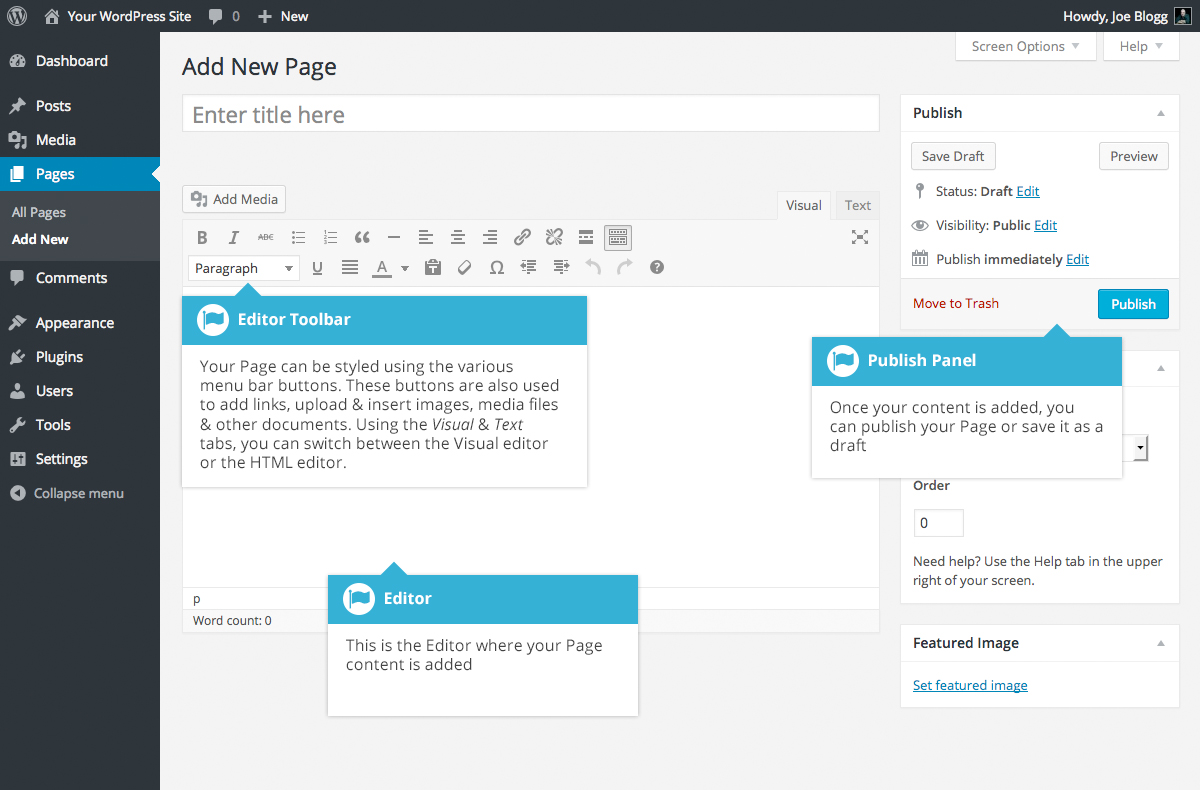
Task: Visit Your WordPress Site from admin bar
Action: (119, 16)
